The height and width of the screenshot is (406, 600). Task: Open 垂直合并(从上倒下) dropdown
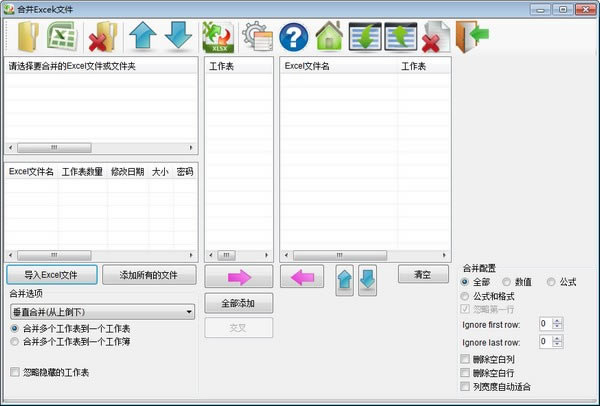click(103, 312)
